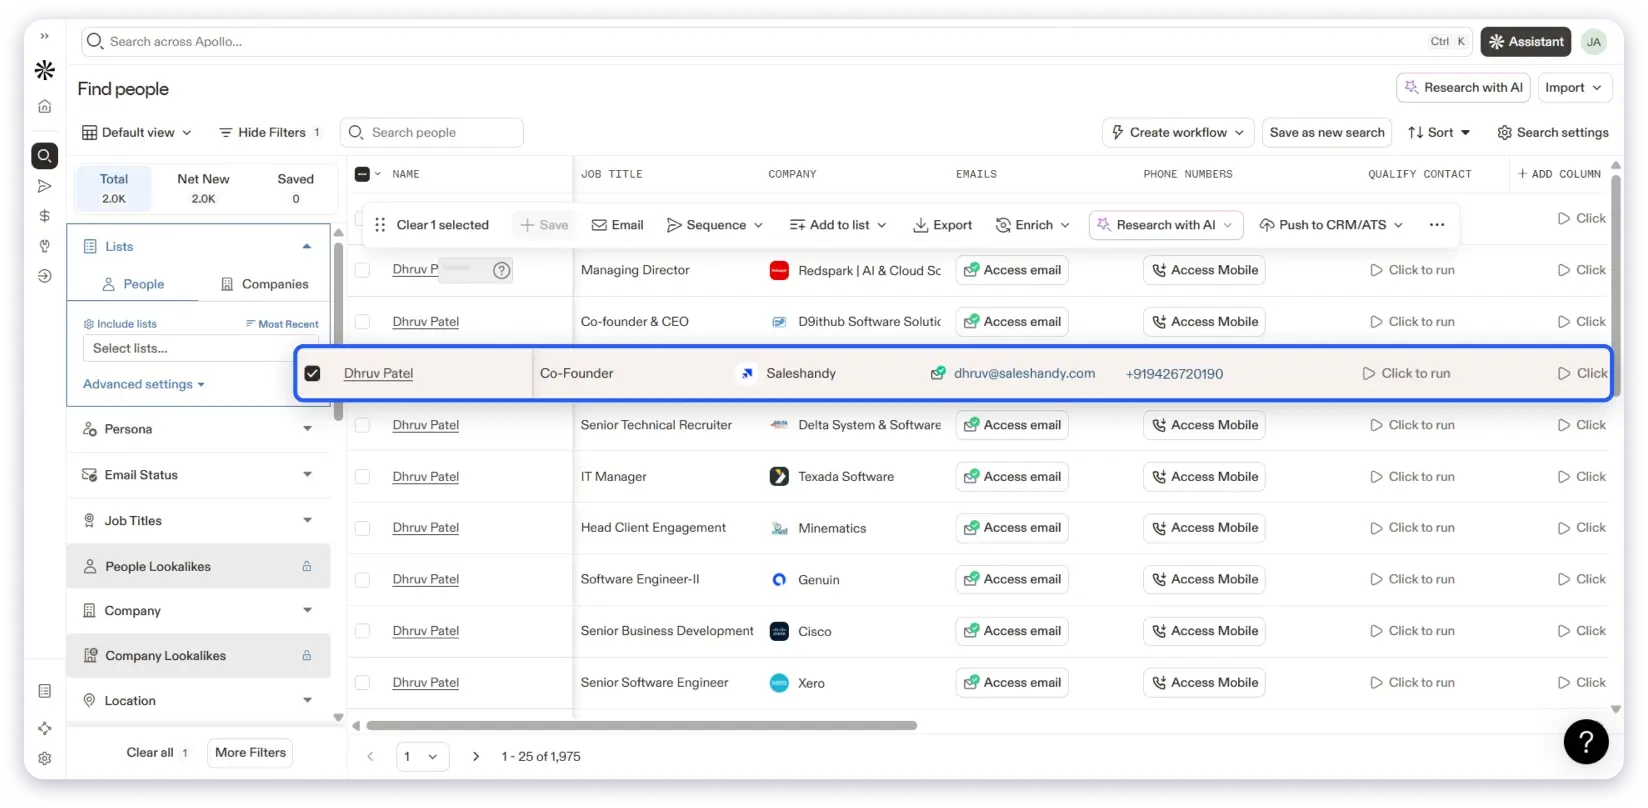
Task: Select checkbox for Software Engineer-II row
Action: 362,580
